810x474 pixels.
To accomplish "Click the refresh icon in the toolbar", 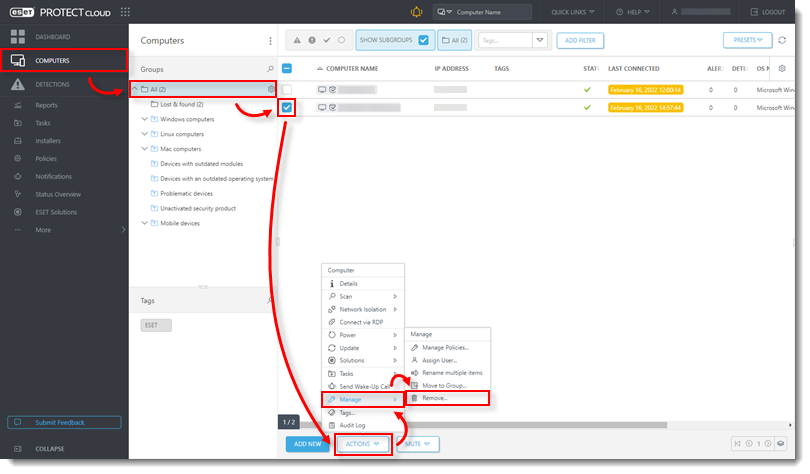I will (x=781, y=40).
